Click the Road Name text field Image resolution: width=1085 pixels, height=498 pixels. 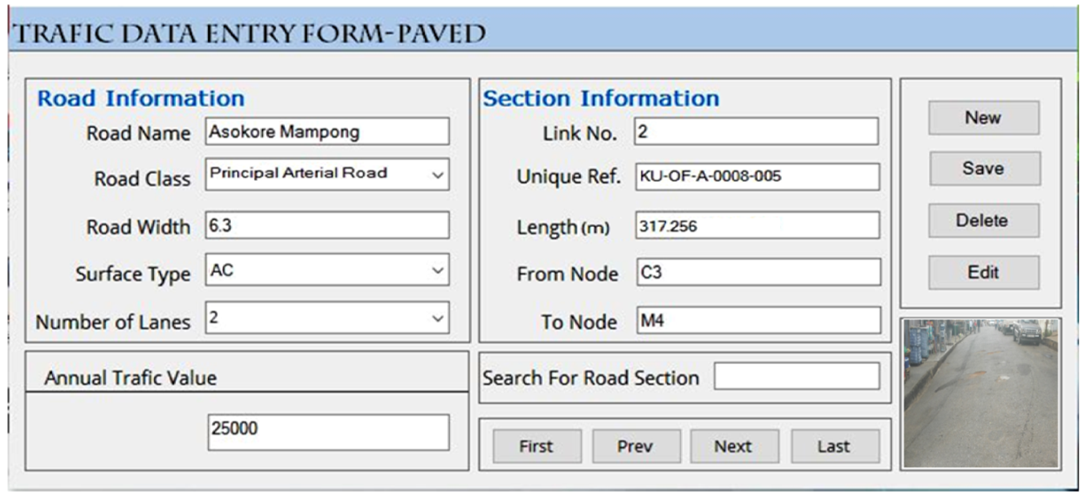point(327,131)
